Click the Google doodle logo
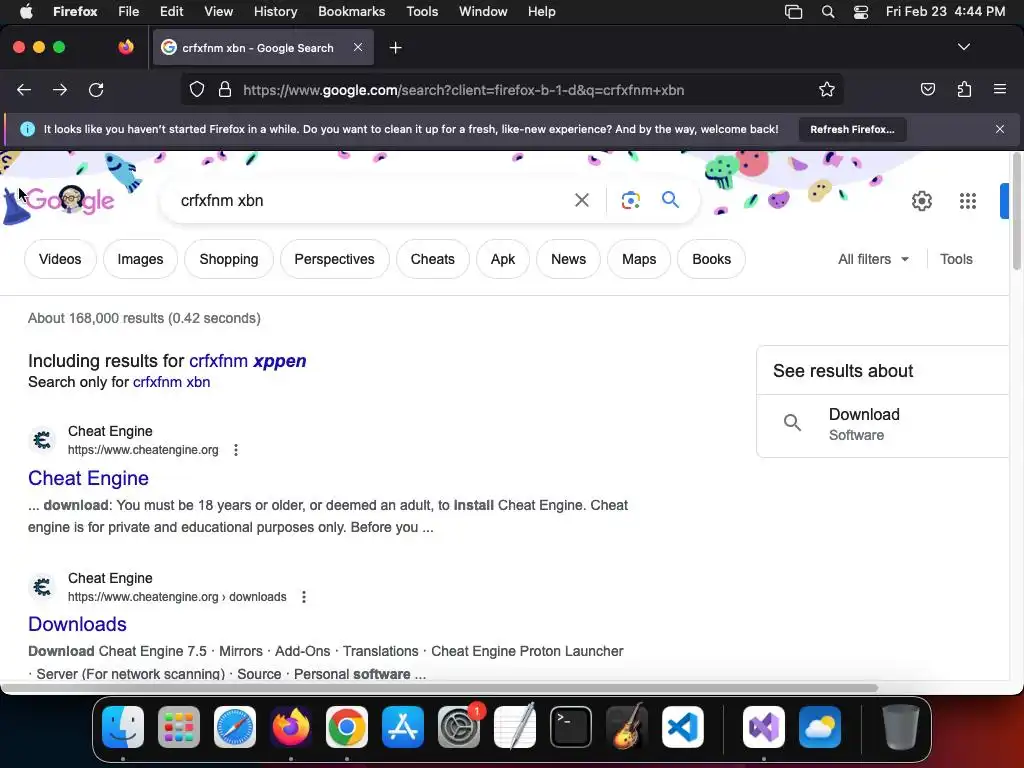 click(x=70, y=200)
